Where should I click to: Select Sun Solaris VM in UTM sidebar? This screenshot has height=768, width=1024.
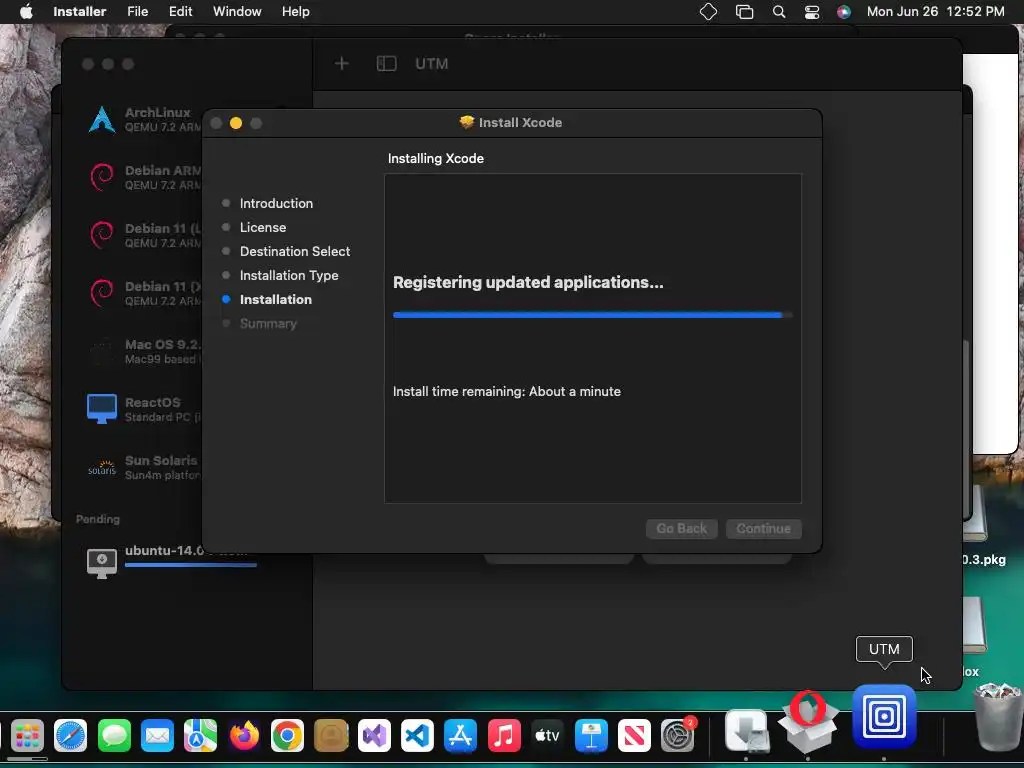145,467
